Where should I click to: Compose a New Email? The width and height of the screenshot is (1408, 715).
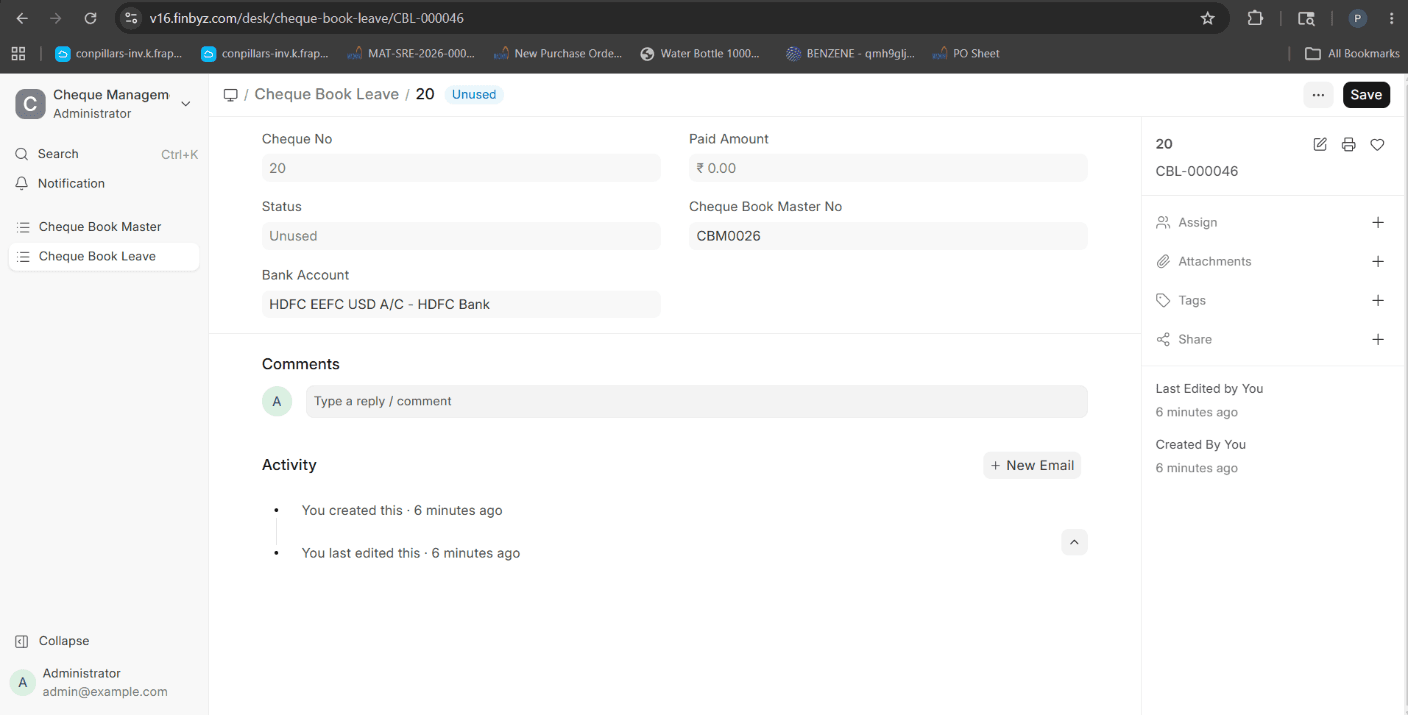[x=1032, y=465]
